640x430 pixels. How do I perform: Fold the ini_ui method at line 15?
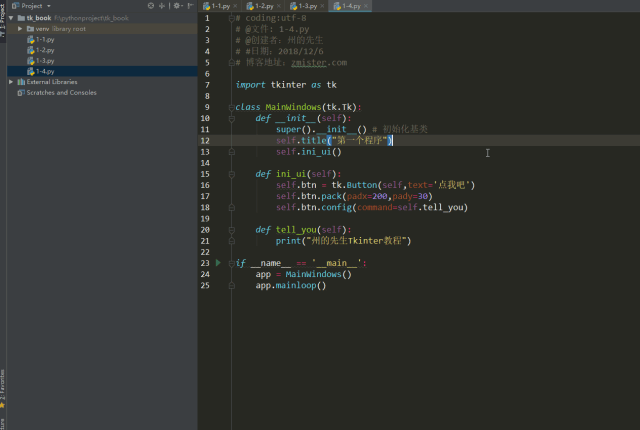(231, 174)
